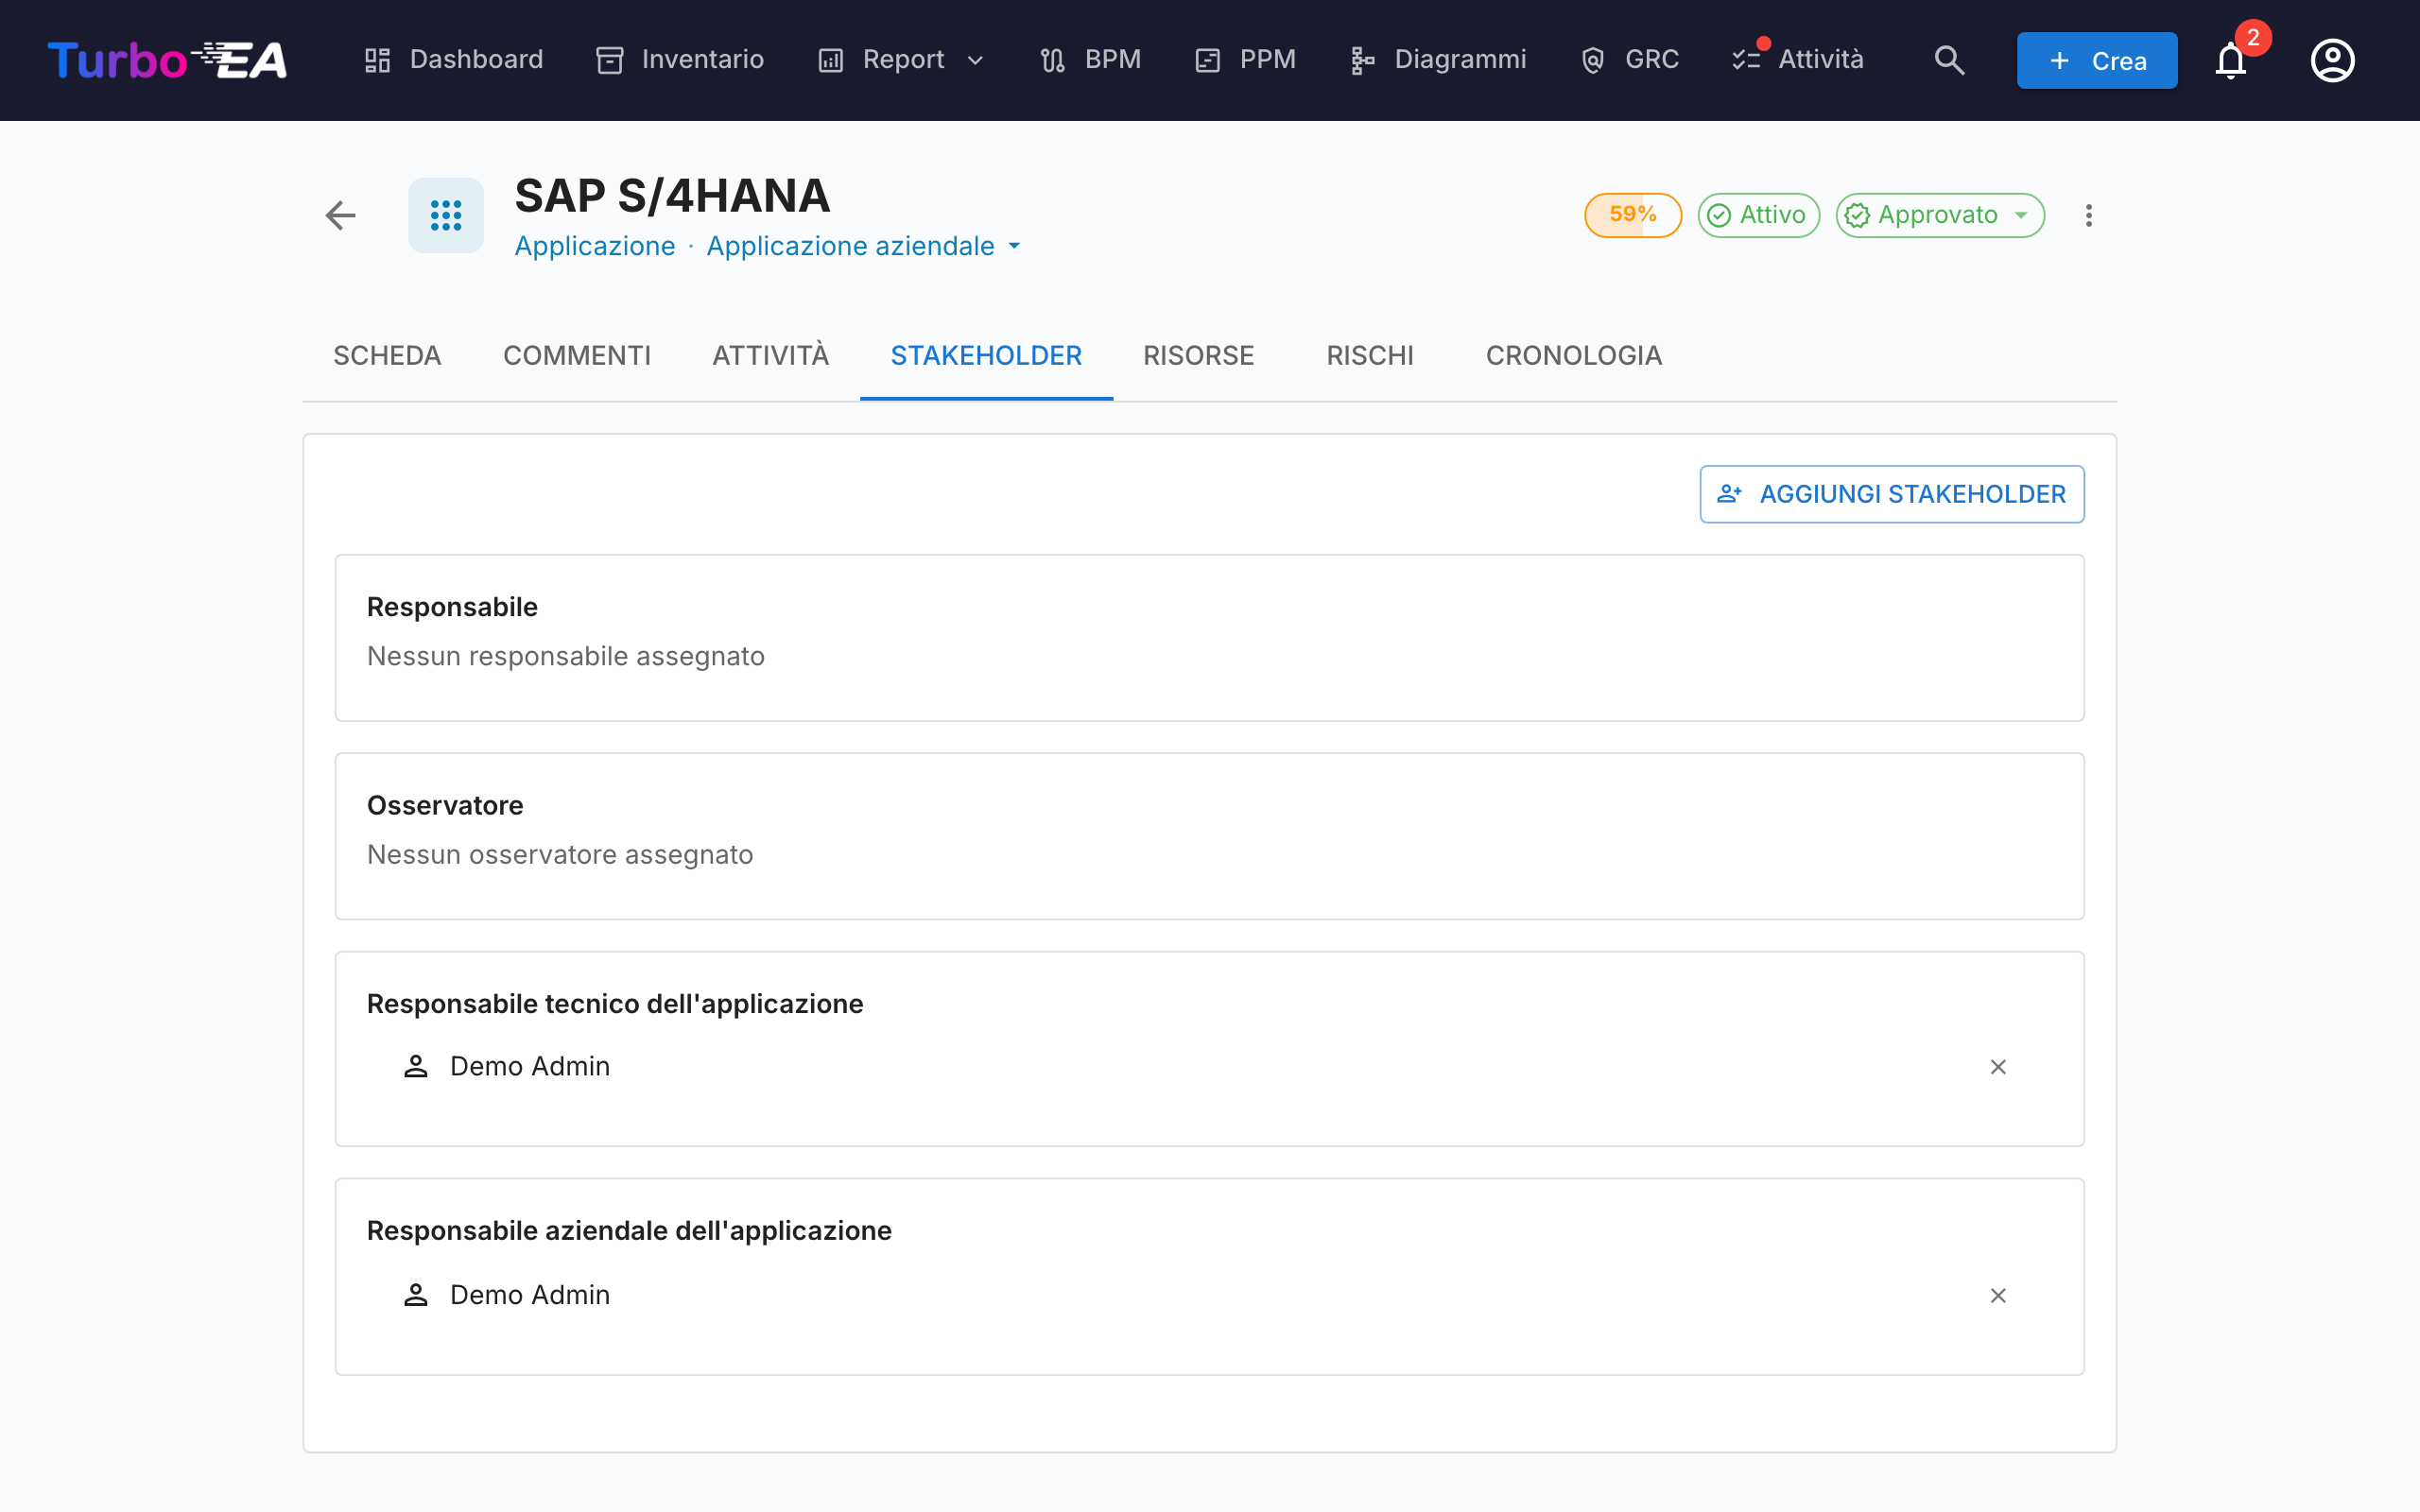Click the Crea button
Screen dimensions: 2420x1512
[x=2097, y=60]
